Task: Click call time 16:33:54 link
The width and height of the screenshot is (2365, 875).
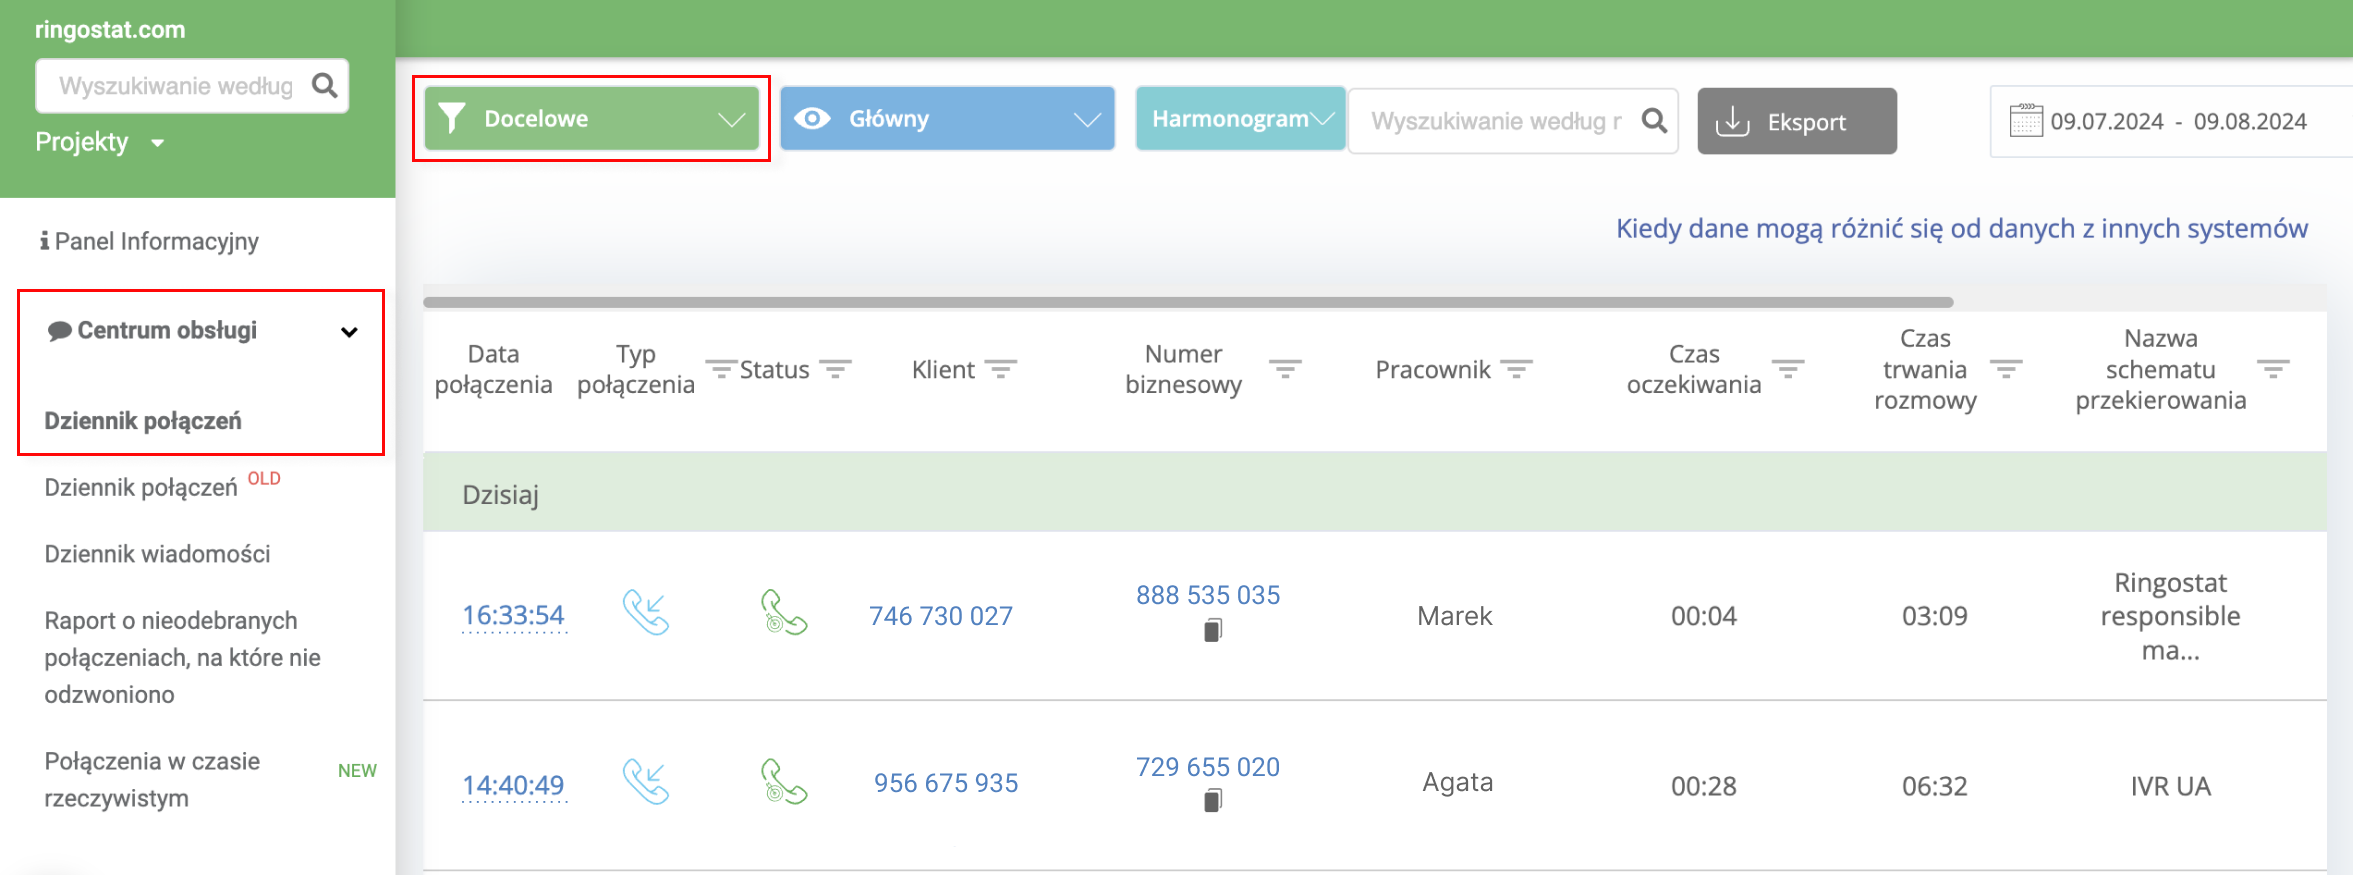Action: 514,615
